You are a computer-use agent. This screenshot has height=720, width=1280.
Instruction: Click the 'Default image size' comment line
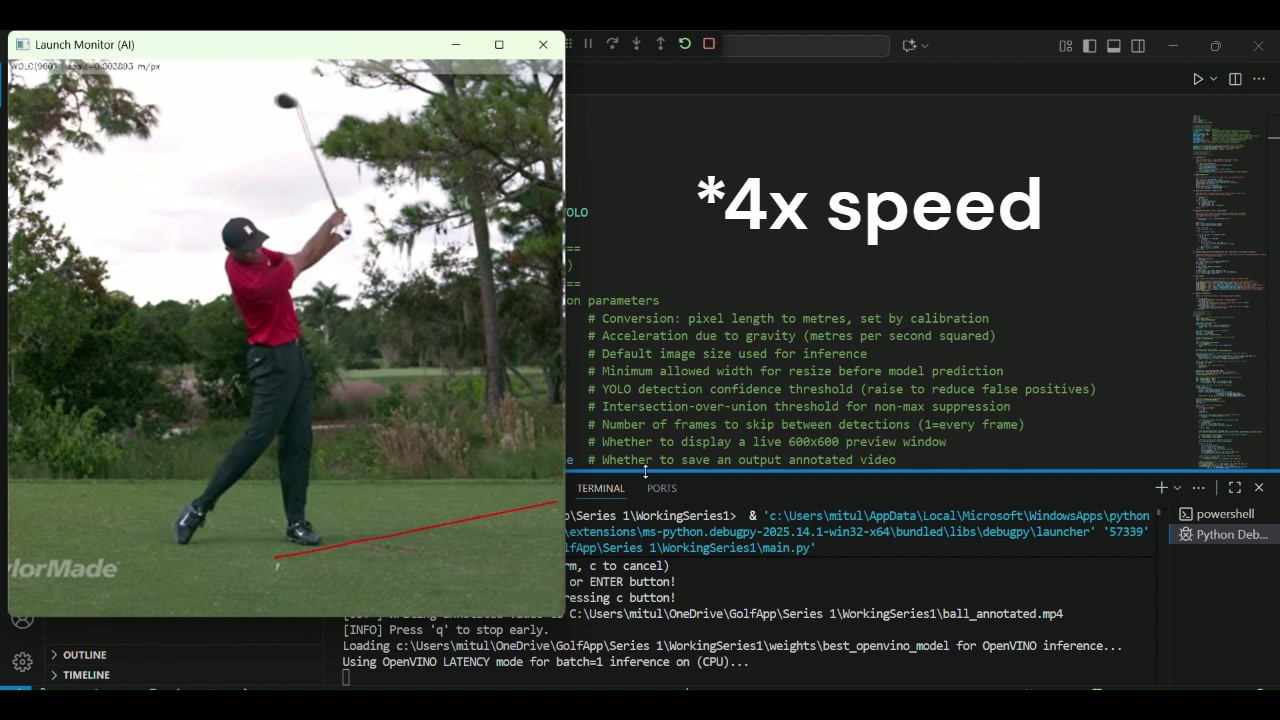727,354
